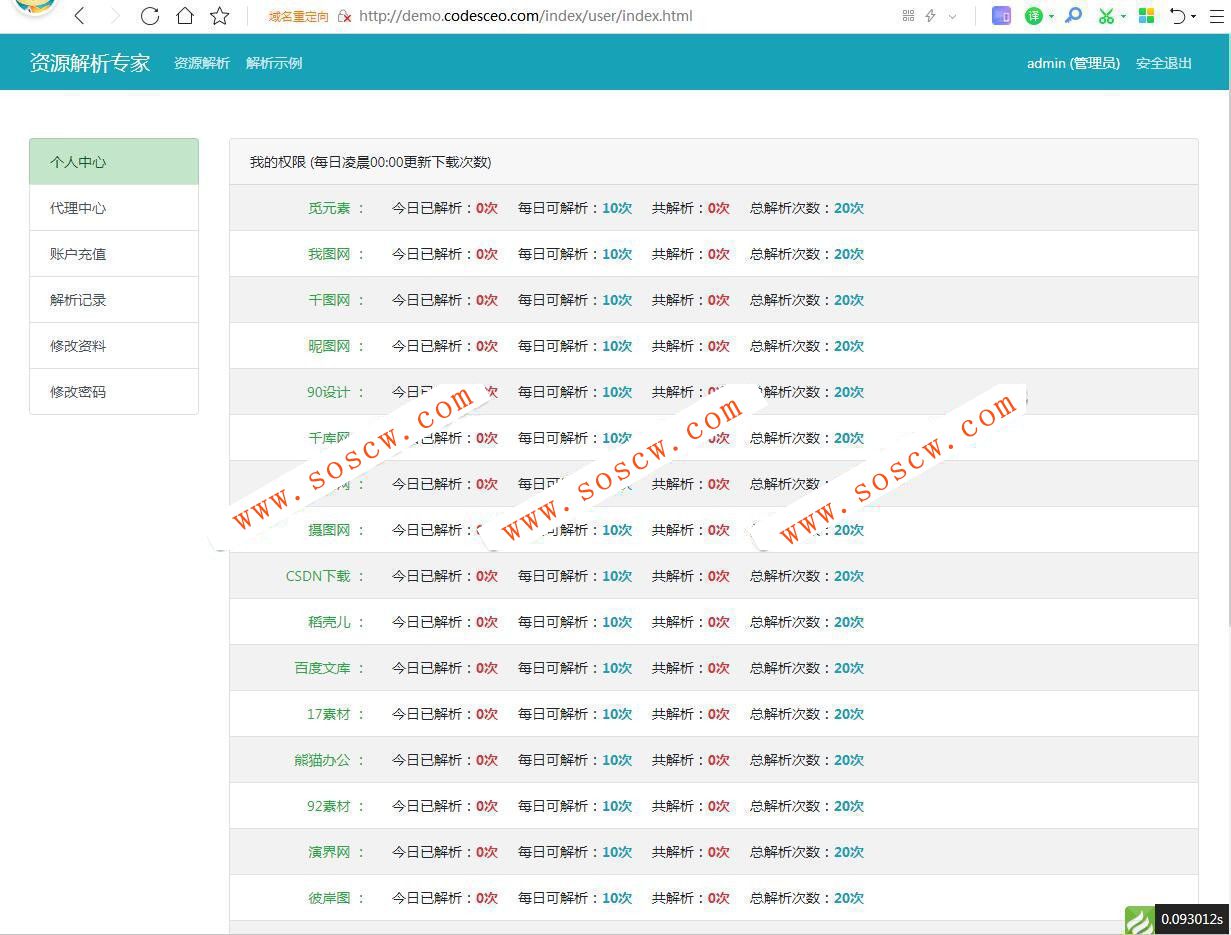
Task: Click the 昵图网 site name
Action: point(329,346)
